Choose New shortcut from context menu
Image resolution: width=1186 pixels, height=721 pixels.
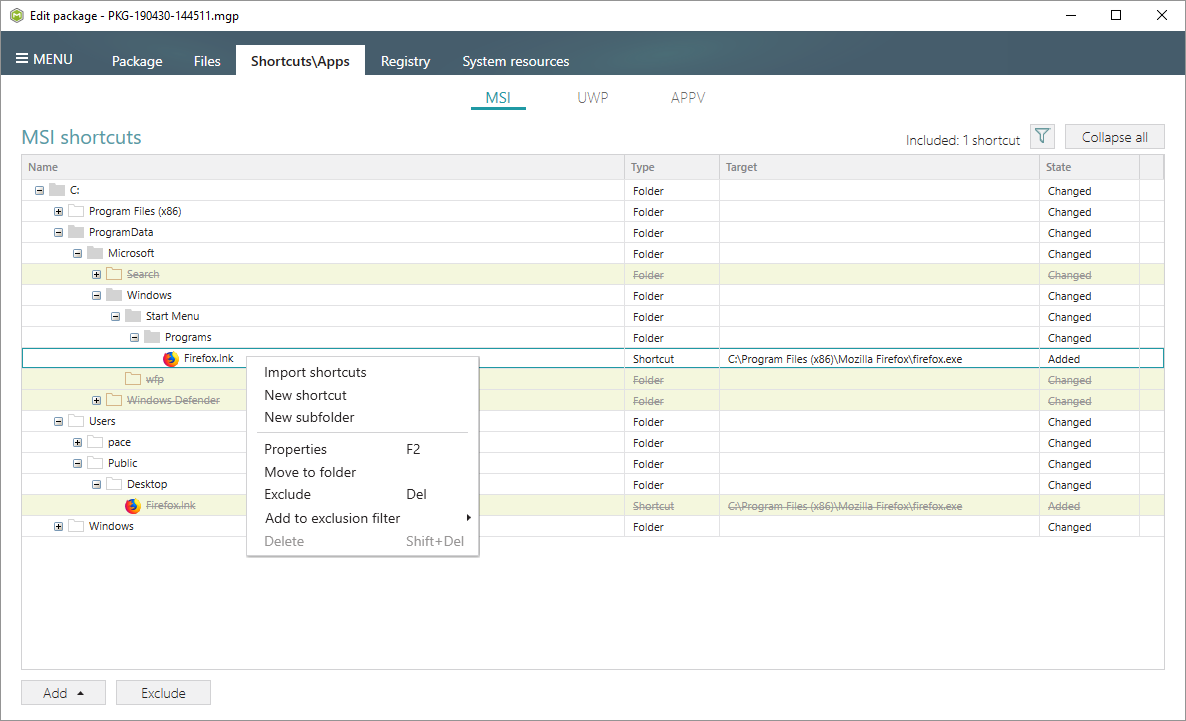pyautogui.click(x=363, y=395)
